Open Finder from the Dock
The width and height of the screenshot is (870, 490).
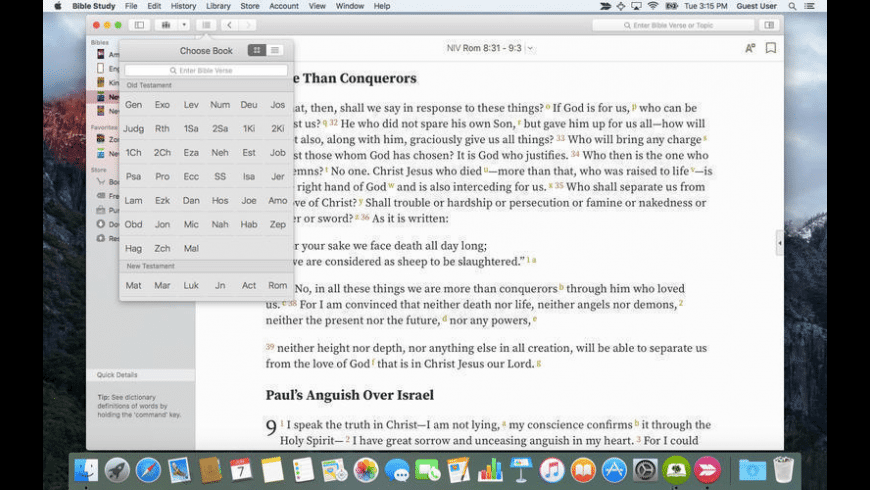[x=86, y=471]
